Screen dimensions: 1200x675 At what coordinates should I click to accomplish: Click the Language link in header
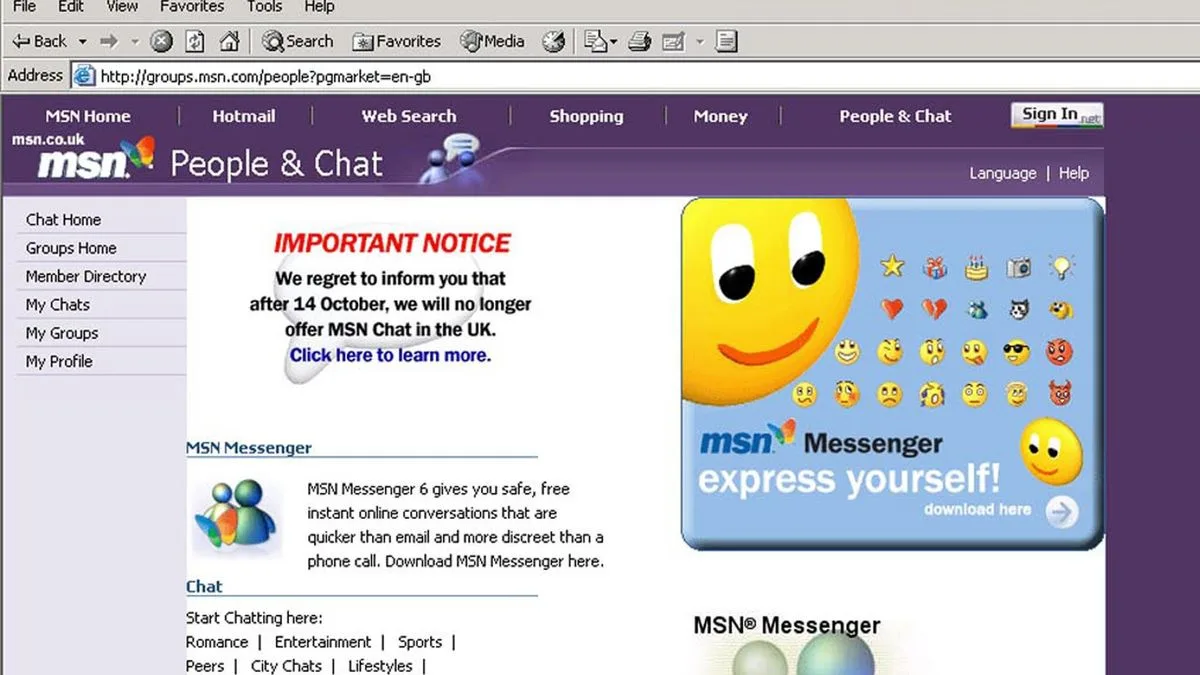[1002, 173]
